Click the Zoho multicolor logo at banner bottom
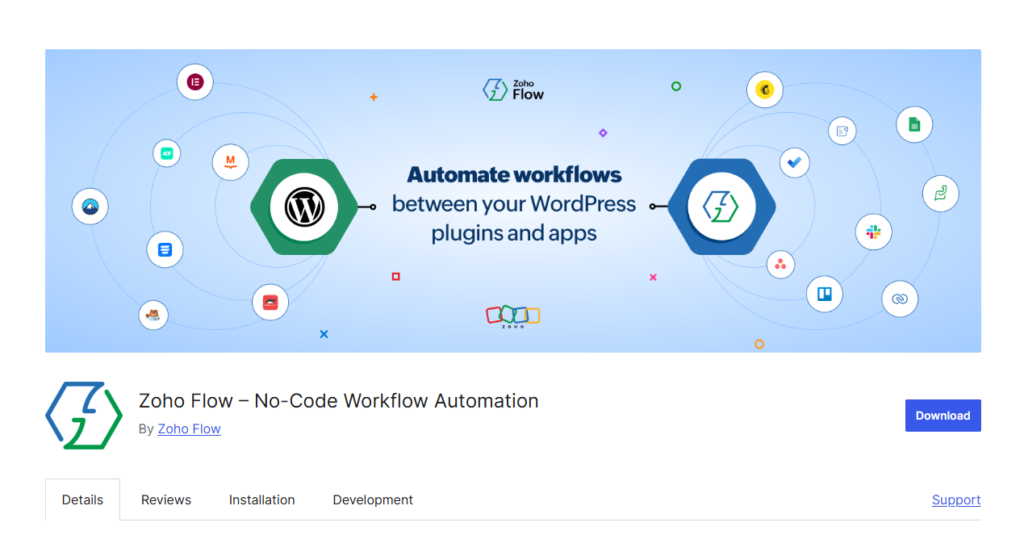This screenshot has height=560, width=1024. pos(513,317)
